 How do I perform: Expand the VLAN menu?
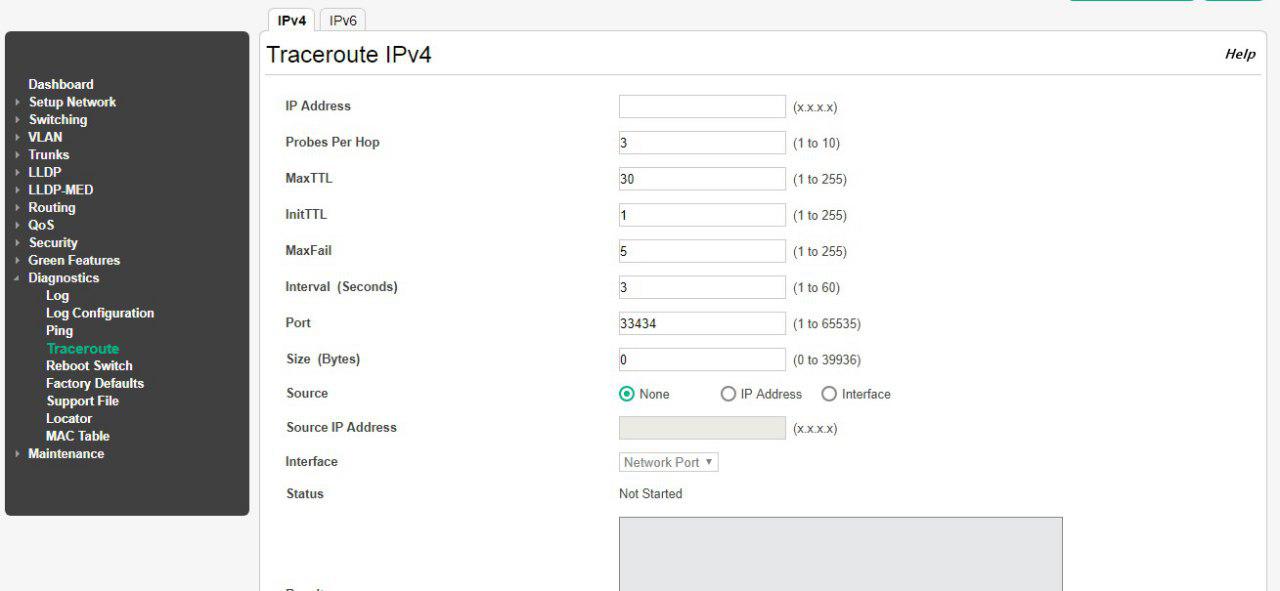(45, 137)
